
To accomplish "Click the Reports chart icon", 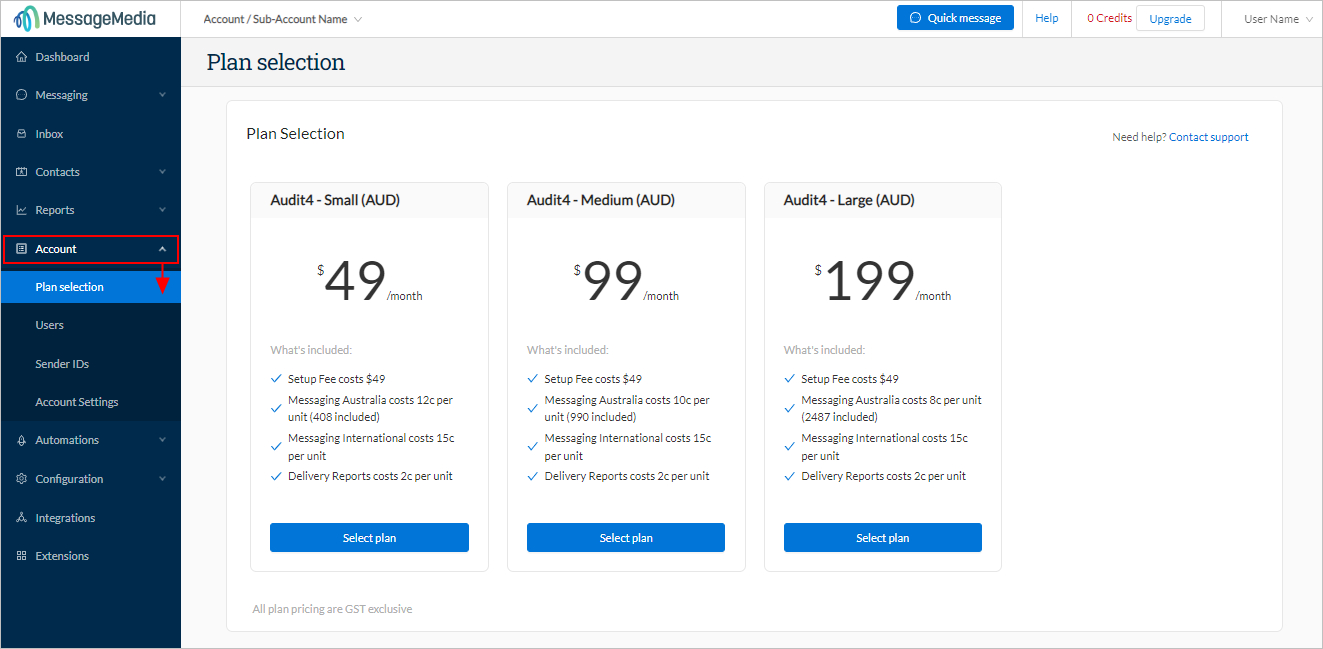I will [x=22, y=210].
